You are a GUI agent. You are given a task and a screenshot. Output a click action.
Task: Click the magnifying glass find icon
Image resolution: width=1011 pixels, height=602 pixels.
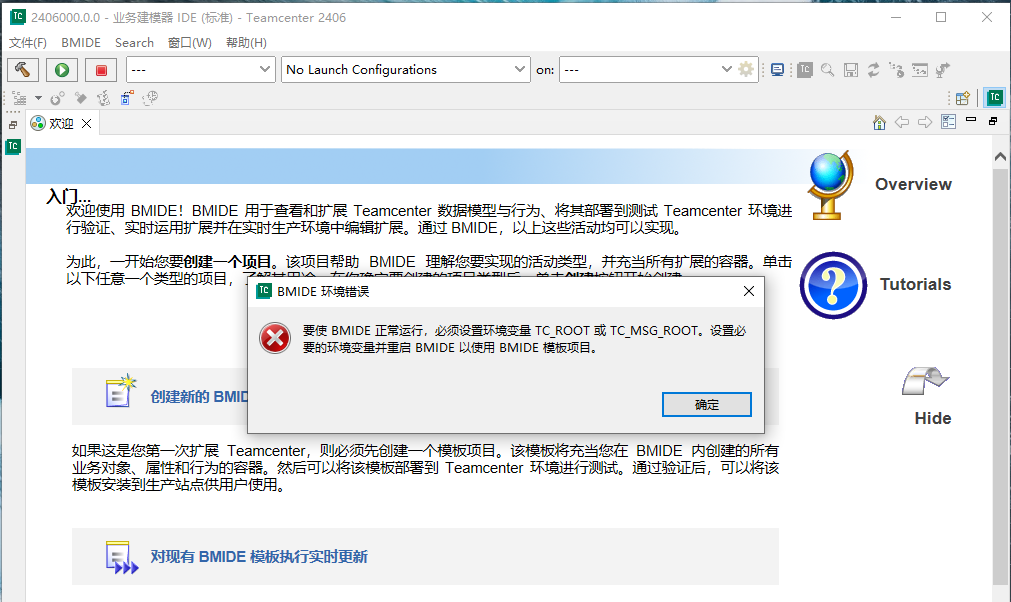point(828,70)
